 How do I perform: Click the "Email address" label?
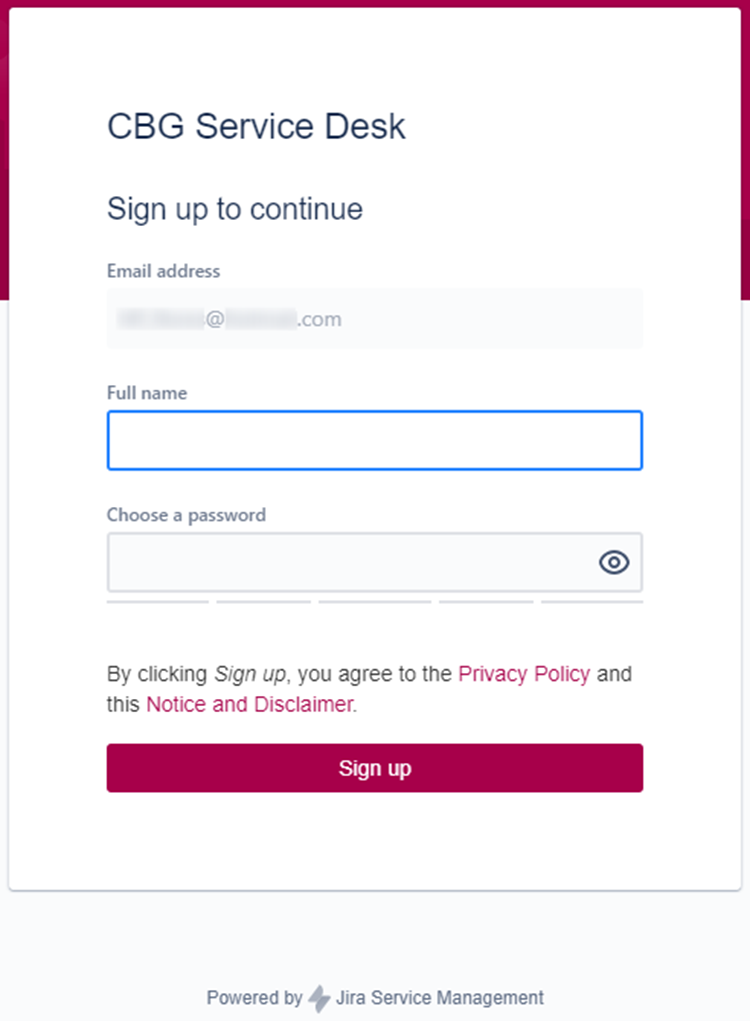point(163,271)
